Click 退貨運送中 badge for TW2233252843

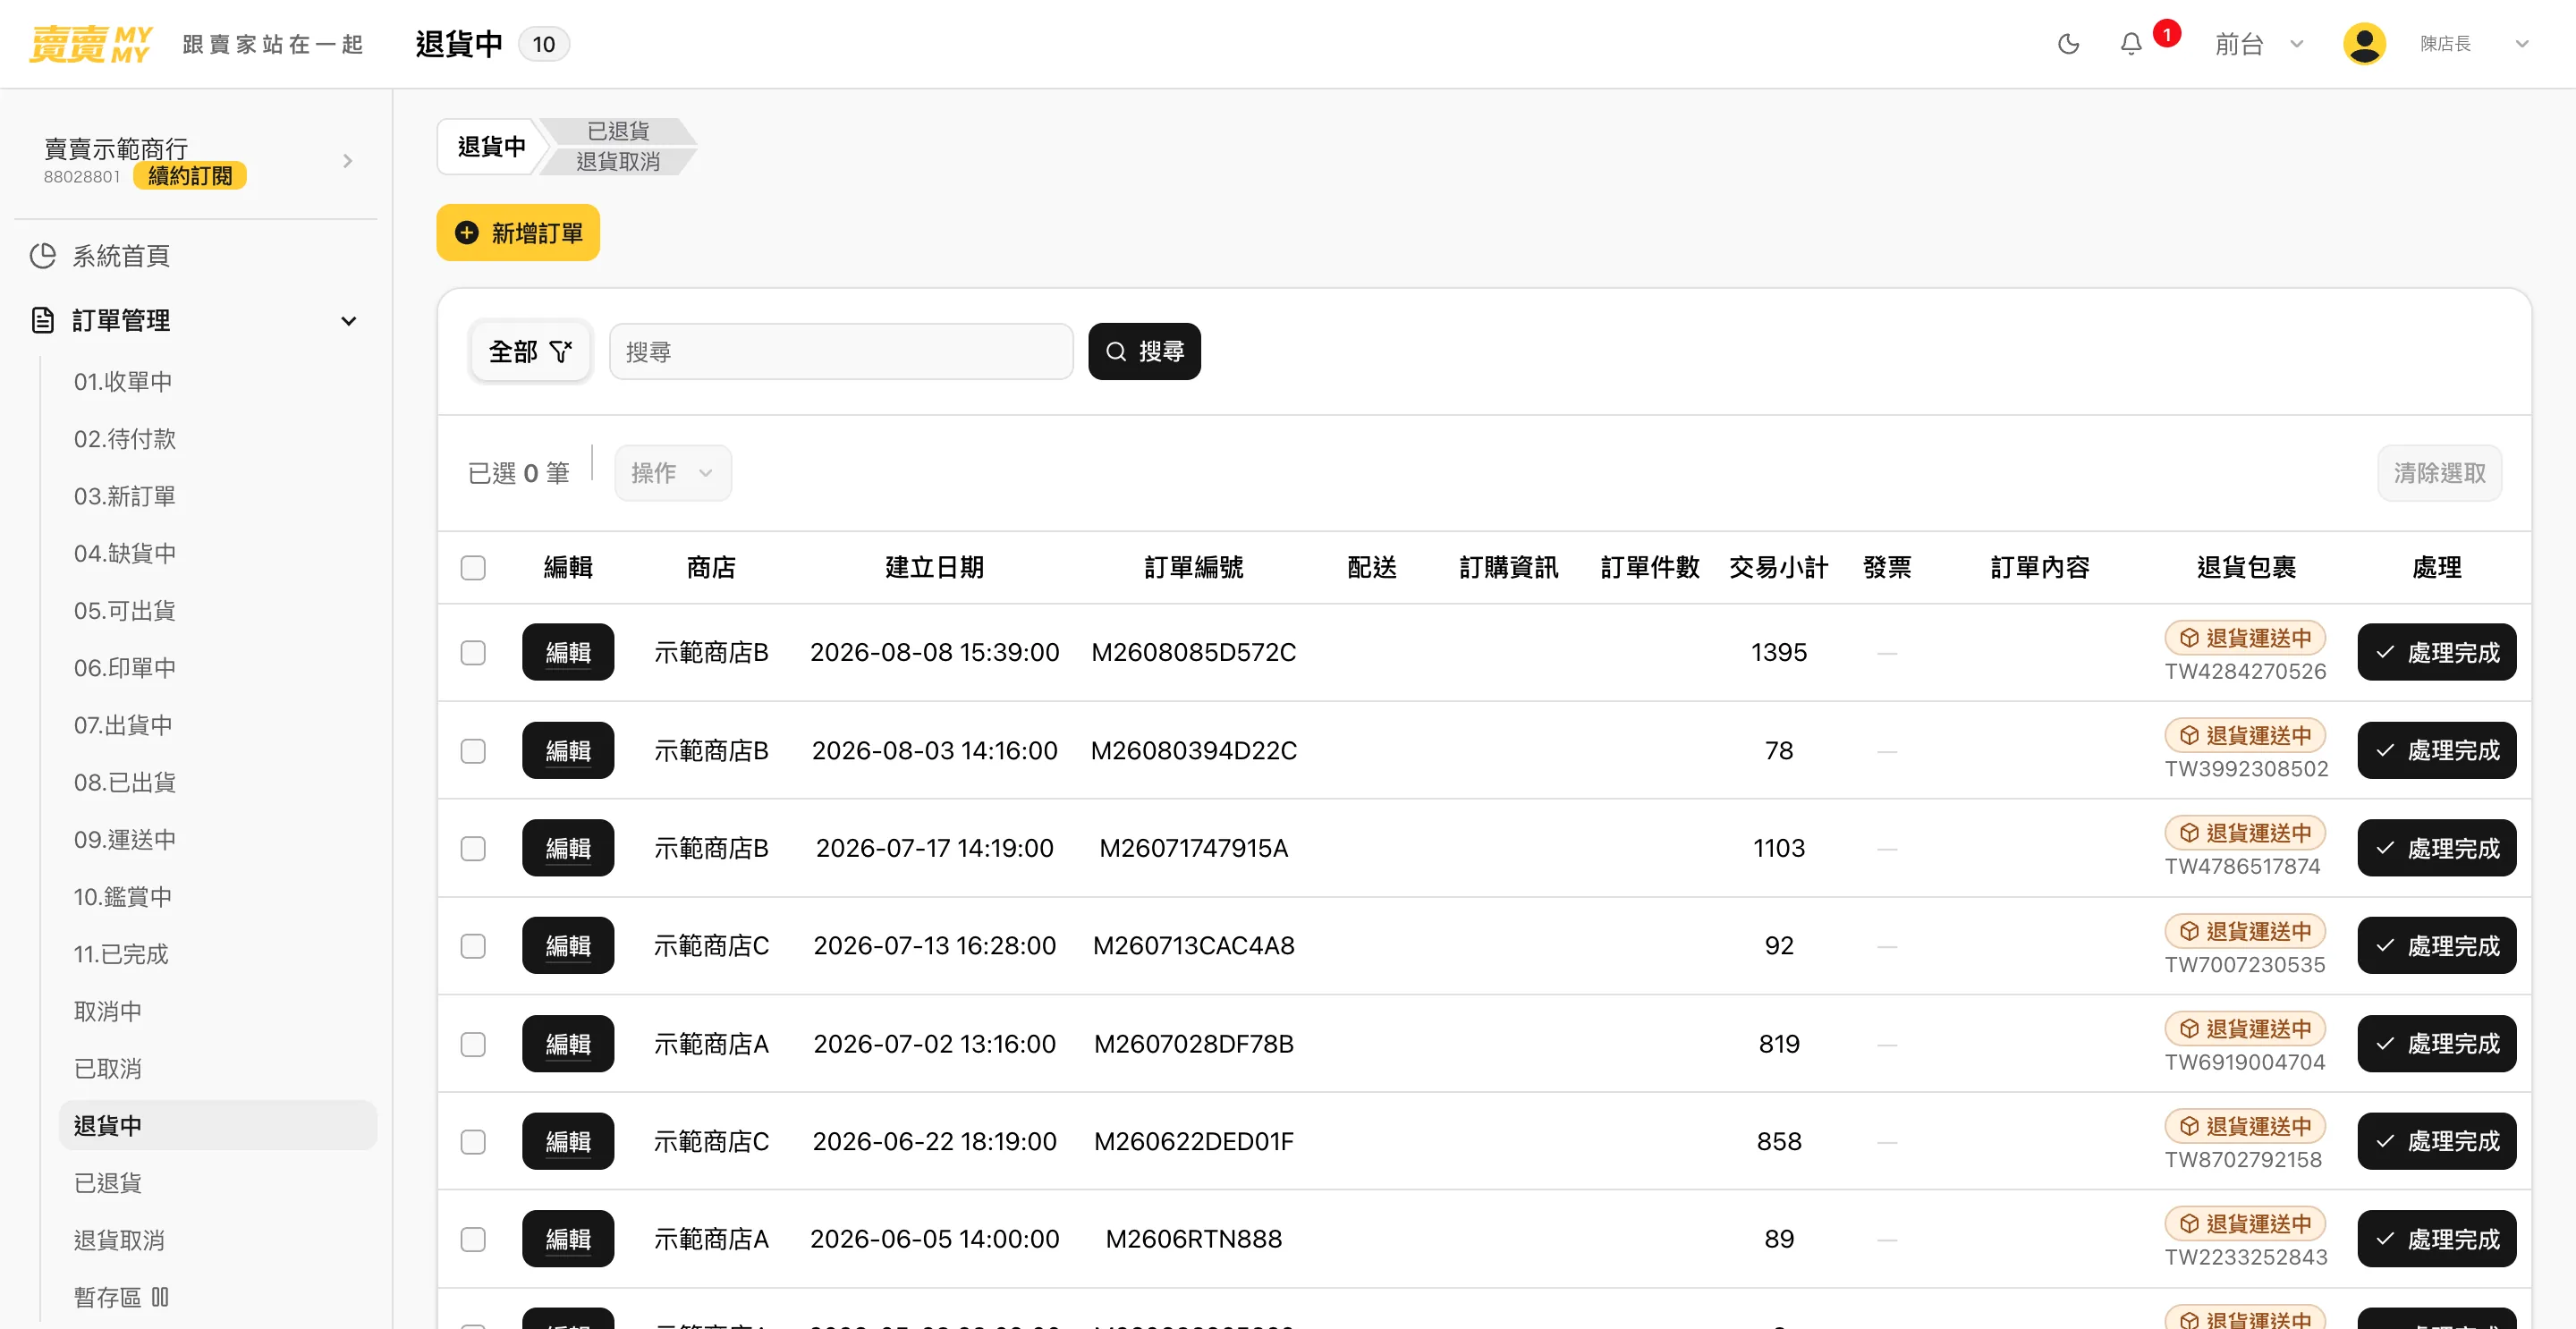coord(2244,1223)
